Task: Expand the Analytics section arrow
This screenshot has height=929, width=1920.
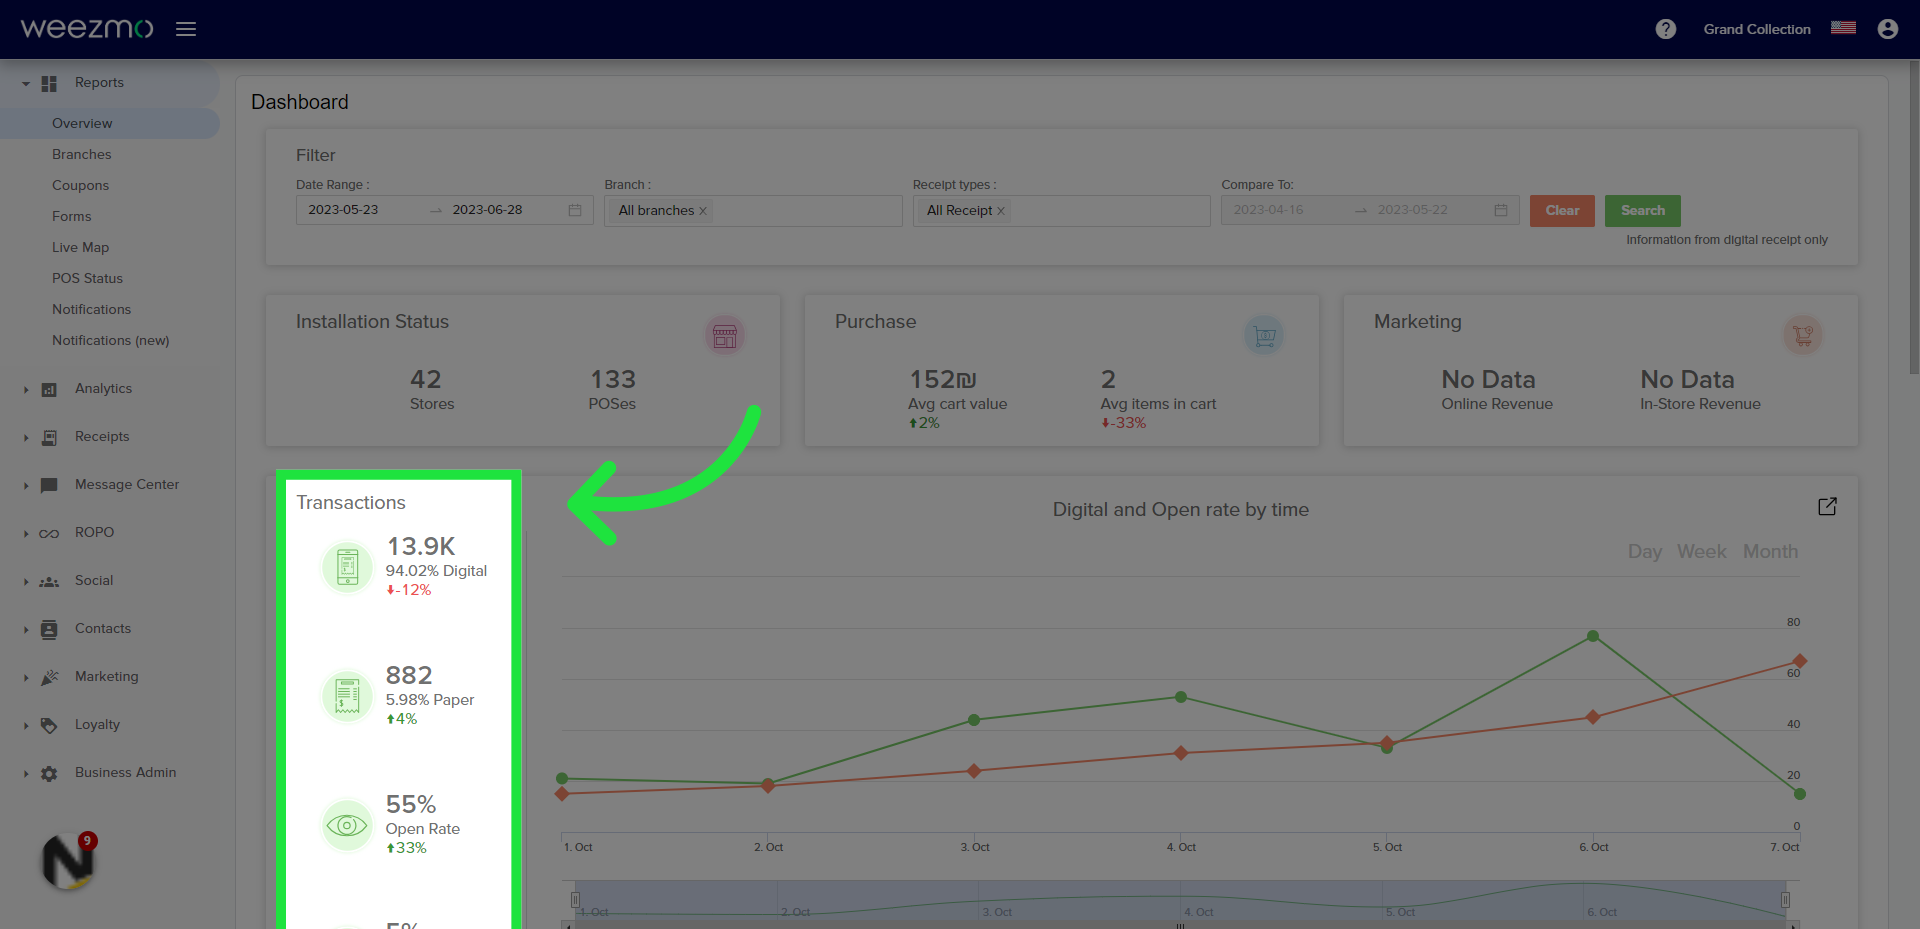Action: [26, 390]
